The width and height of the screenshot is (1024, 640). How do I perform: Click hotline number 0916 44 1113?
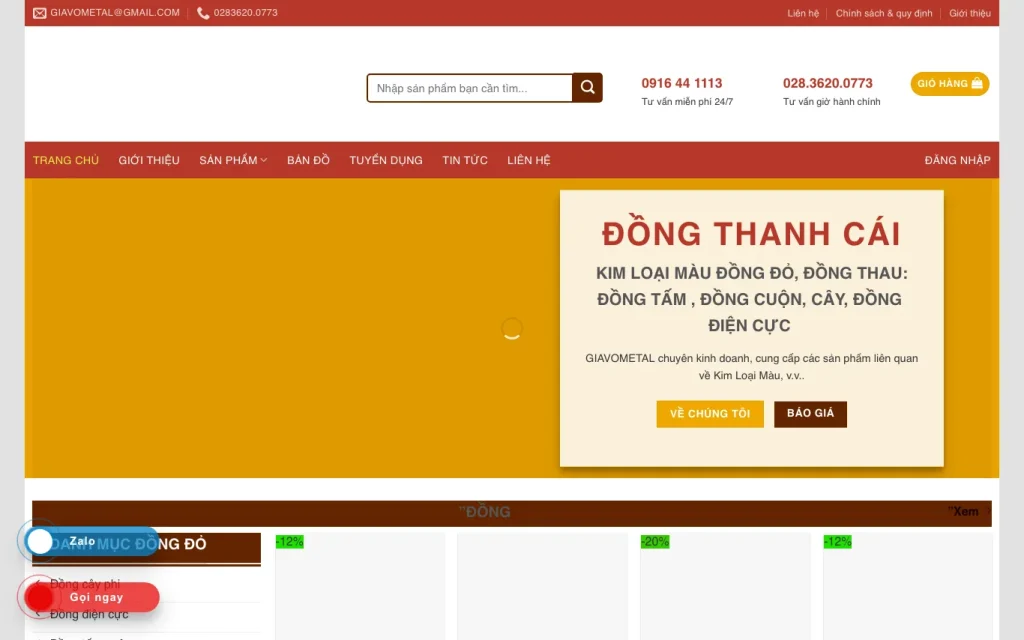tap(682, 83)
